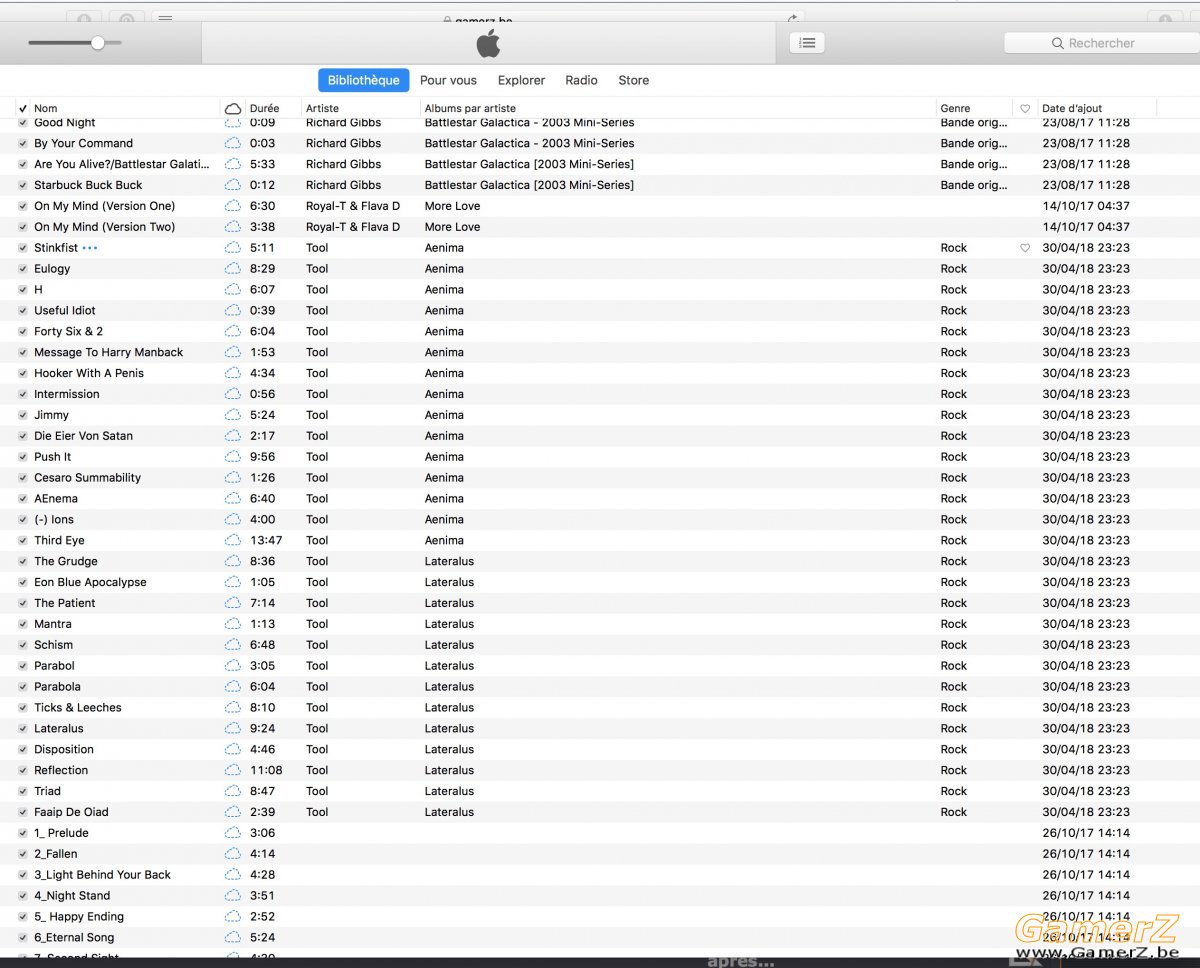
Task: Download Parabola with its cloud icon
Action: click(233, 687)
